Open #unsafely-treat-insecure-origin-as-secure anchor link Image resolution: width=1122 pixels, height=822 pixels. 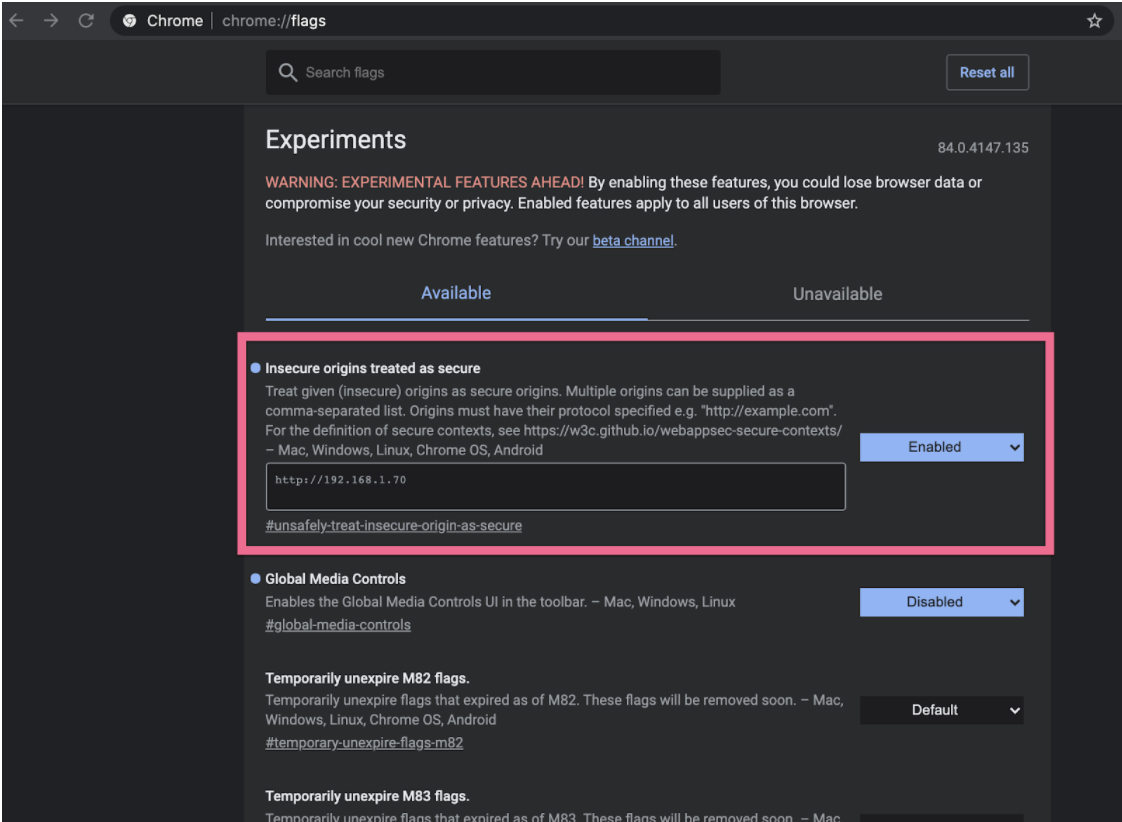tap(393, 525)
